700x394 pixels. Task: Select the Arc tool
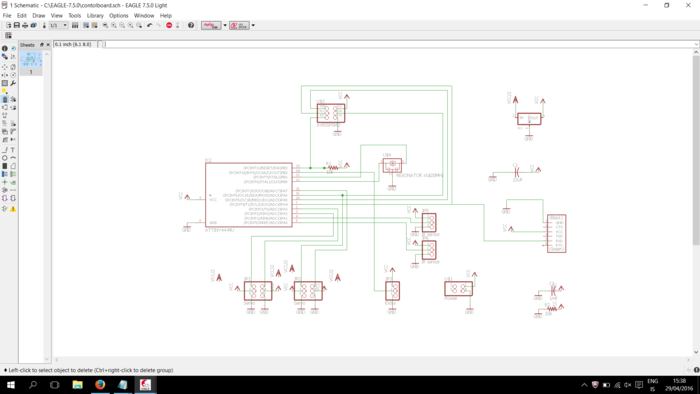[13, 158]
